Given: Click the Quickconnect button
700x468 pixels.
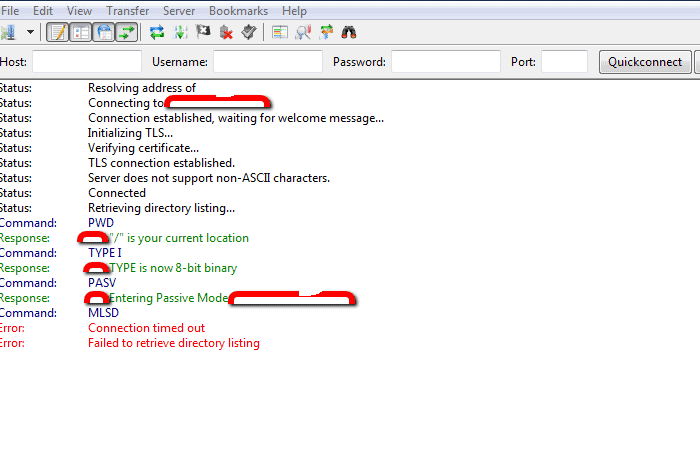Looking at the screenshot, I should (645, 62).
